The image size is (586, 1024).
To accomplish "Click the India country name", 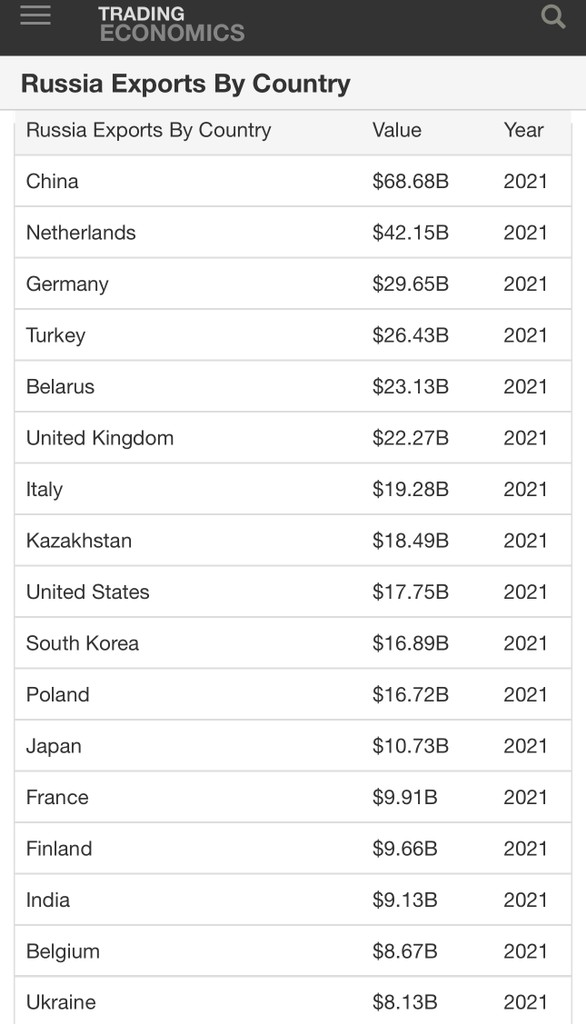I will [x=48, y=900].
